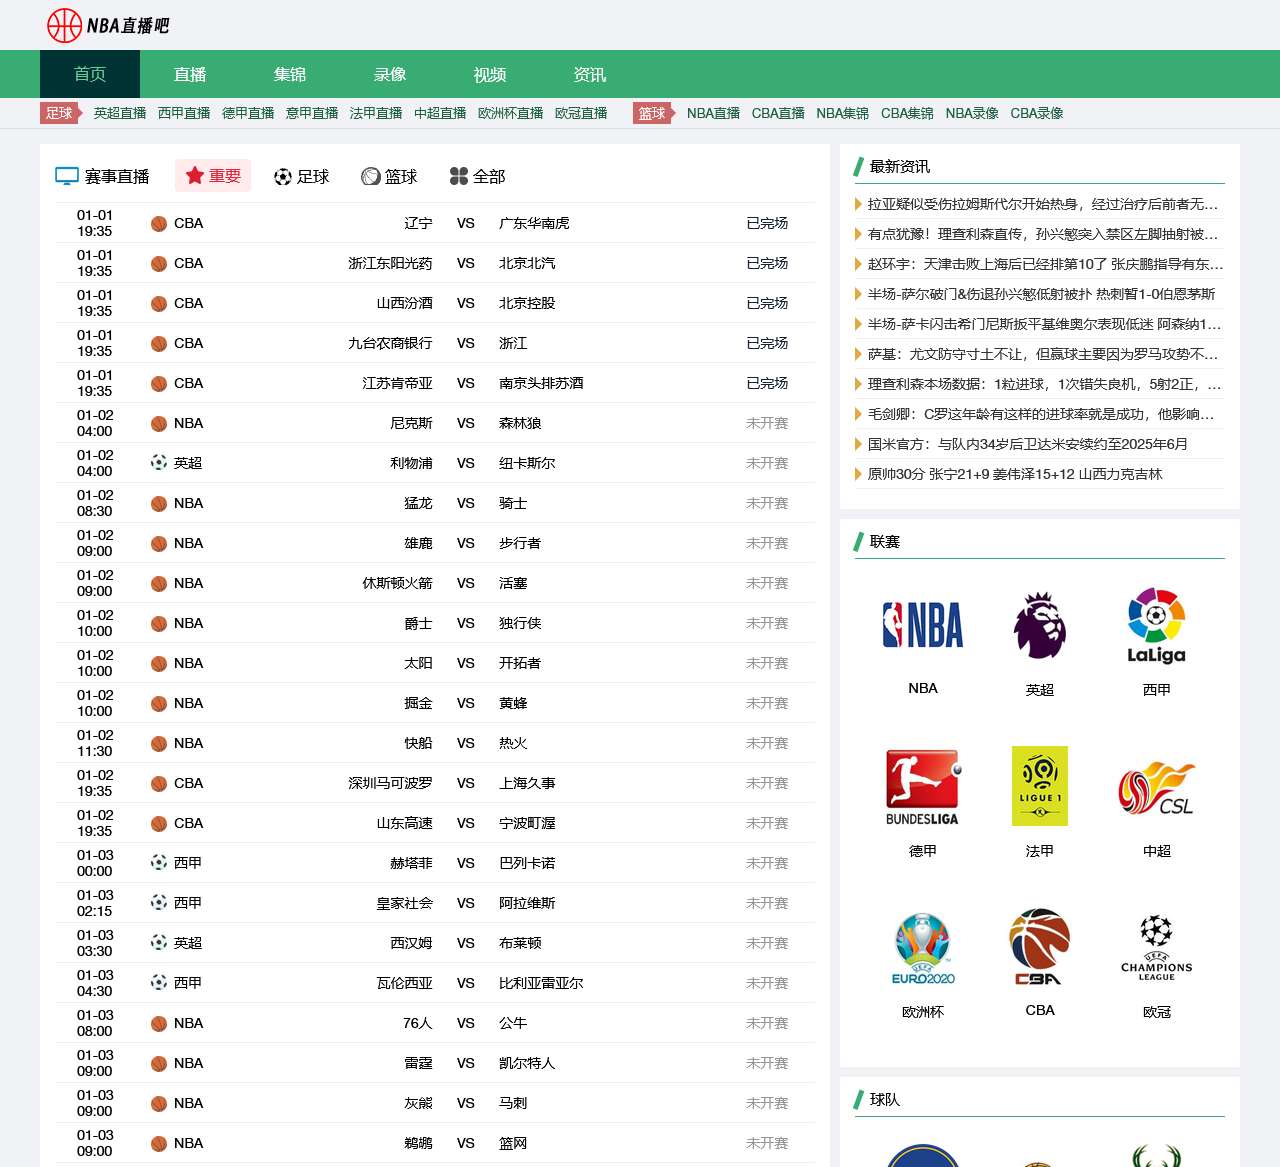Click basketball icon in 辽宁 vs 广东华南虎 row
The width and height of the screenshot is (1280, 1167).
(x=159, y=224)
